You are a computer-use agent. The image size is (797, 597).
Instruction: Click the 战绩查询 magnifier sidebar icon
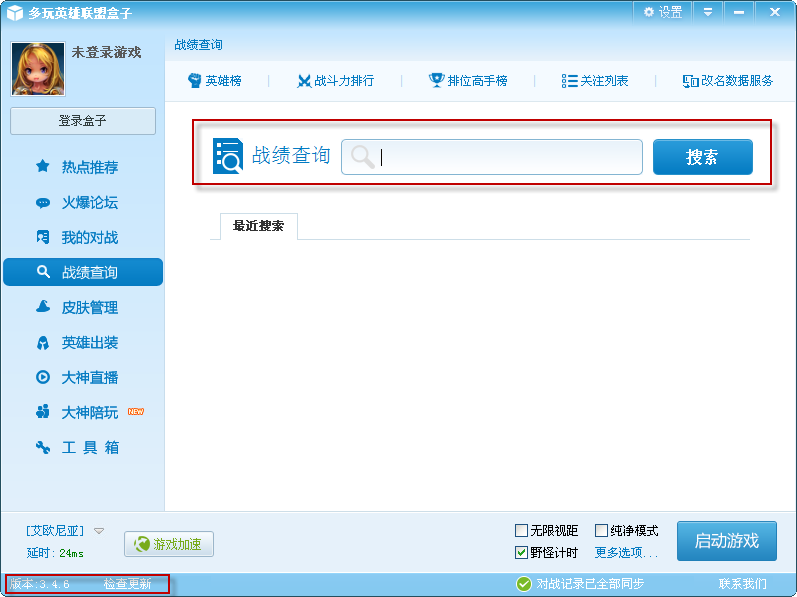pos(43,272)
